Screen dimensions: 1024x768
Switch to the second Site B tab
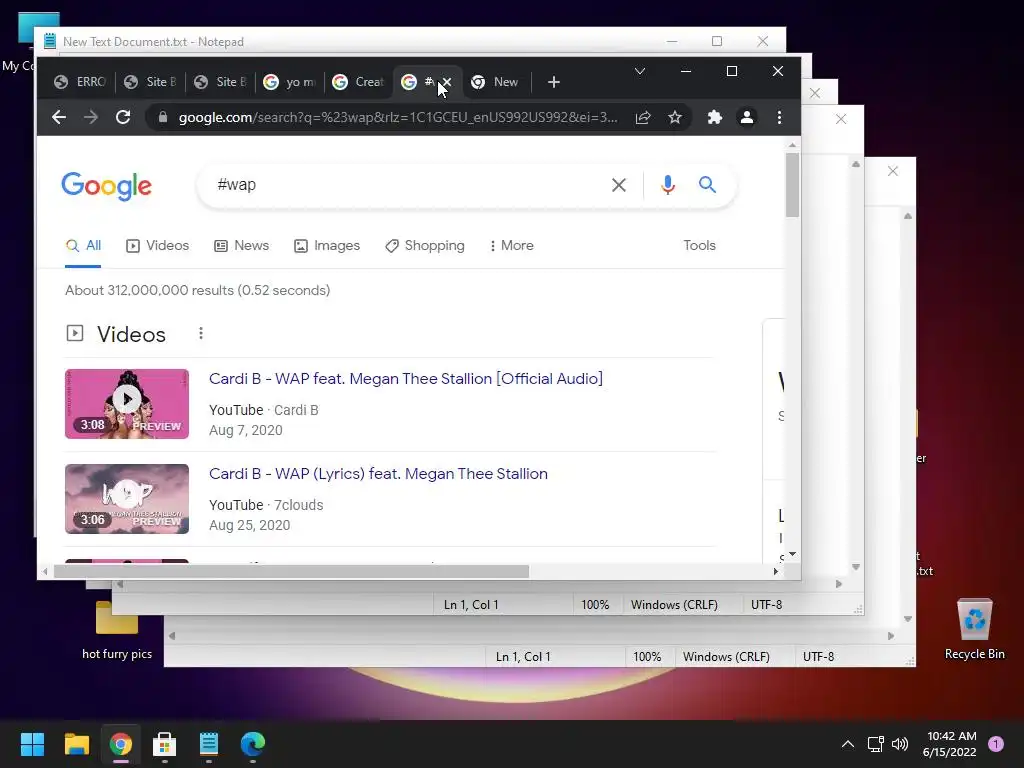(x=221, y=82)
